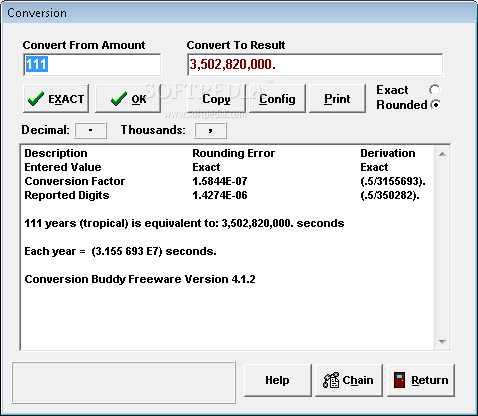Select the 'Conversion Factor' row label
Viewport: 478px width, 416px height.
pyautogui.click(x=75, y=181)
